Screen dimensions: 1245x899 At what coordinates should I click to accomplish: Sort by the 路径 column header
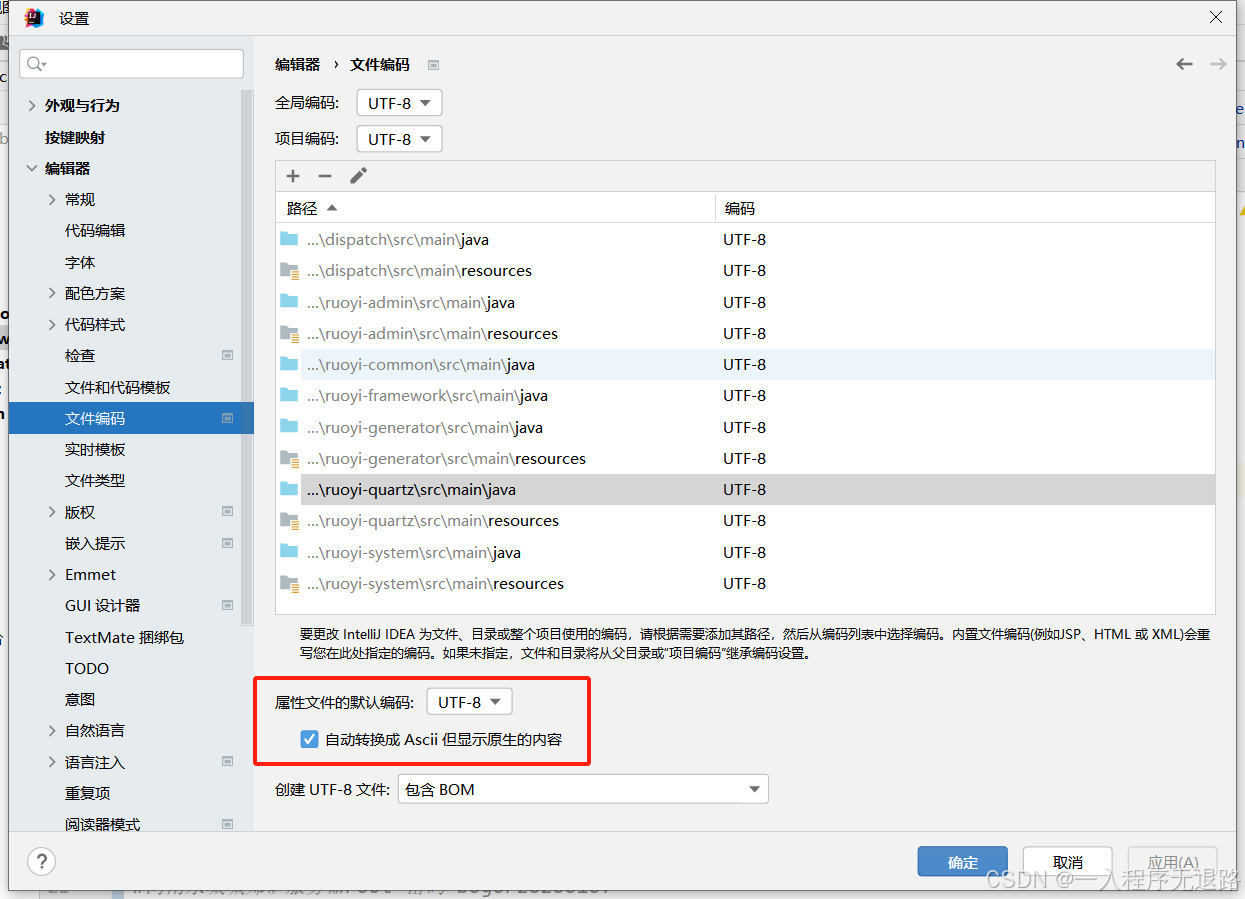pos(496,208)
